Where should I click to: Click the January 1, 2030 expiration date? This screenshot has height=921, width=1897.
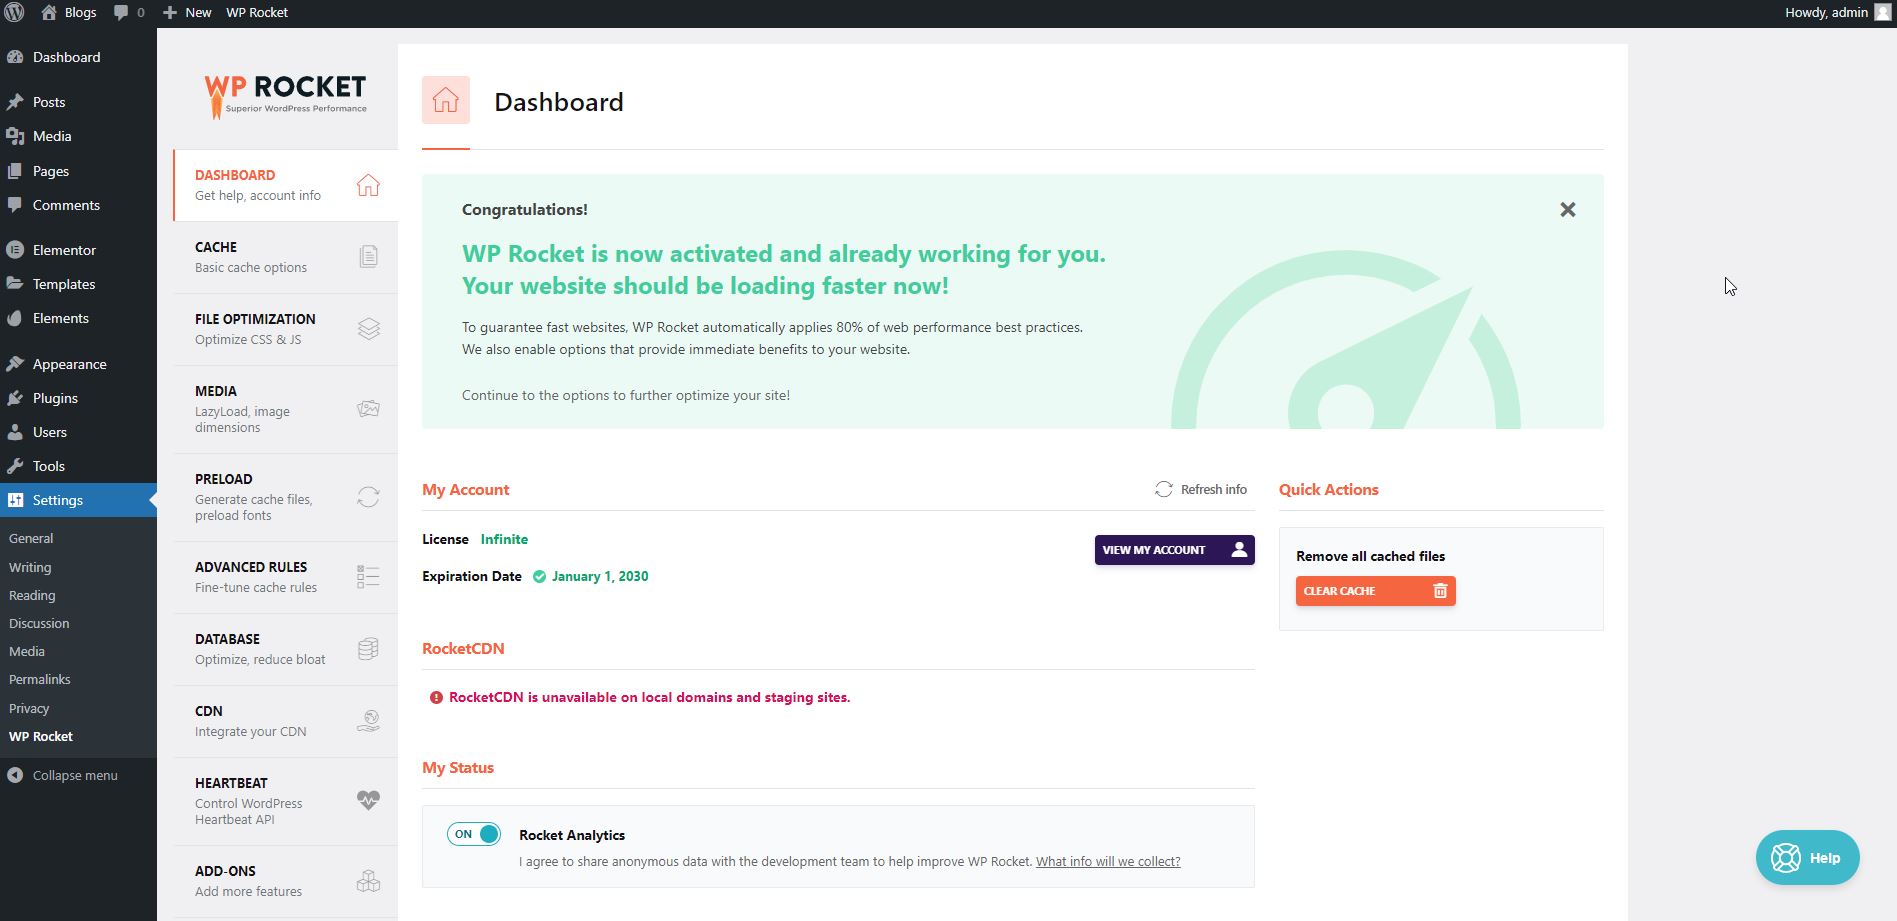[600, 576]
